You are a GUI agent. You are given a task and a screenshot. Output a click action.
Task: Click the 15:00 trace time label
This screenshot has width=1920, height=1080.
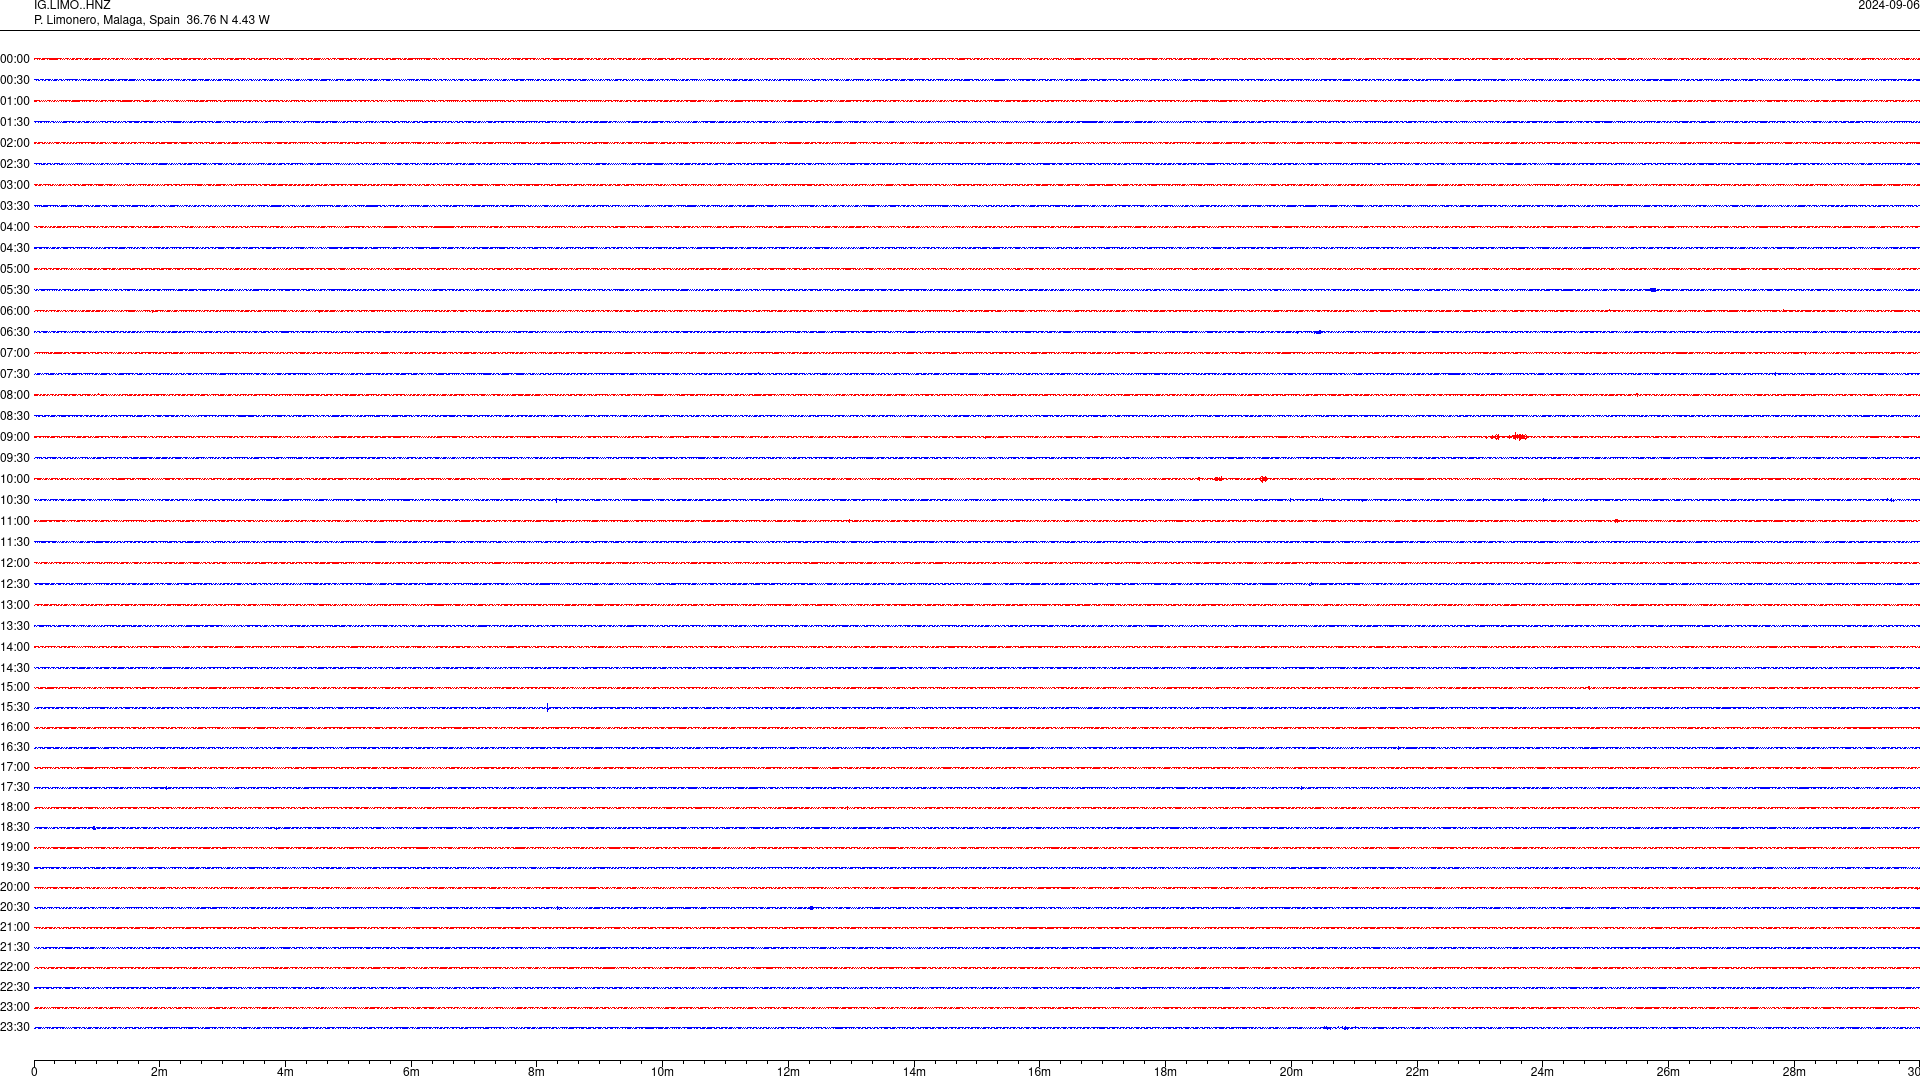pos(15,687)
